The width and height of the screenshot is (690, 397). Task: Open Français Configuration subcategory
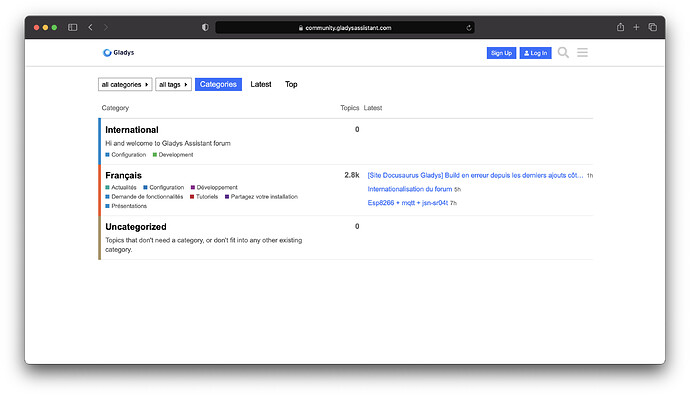(164, 187)
